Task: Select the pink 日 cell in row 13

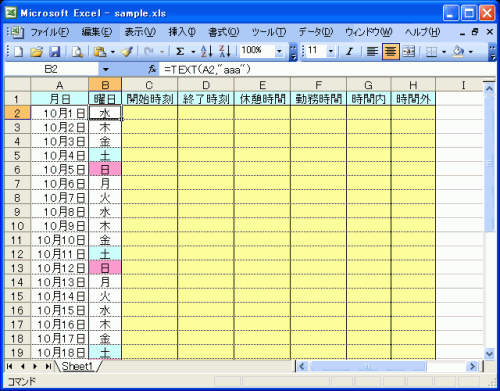Action: click(x=105, y=268)
